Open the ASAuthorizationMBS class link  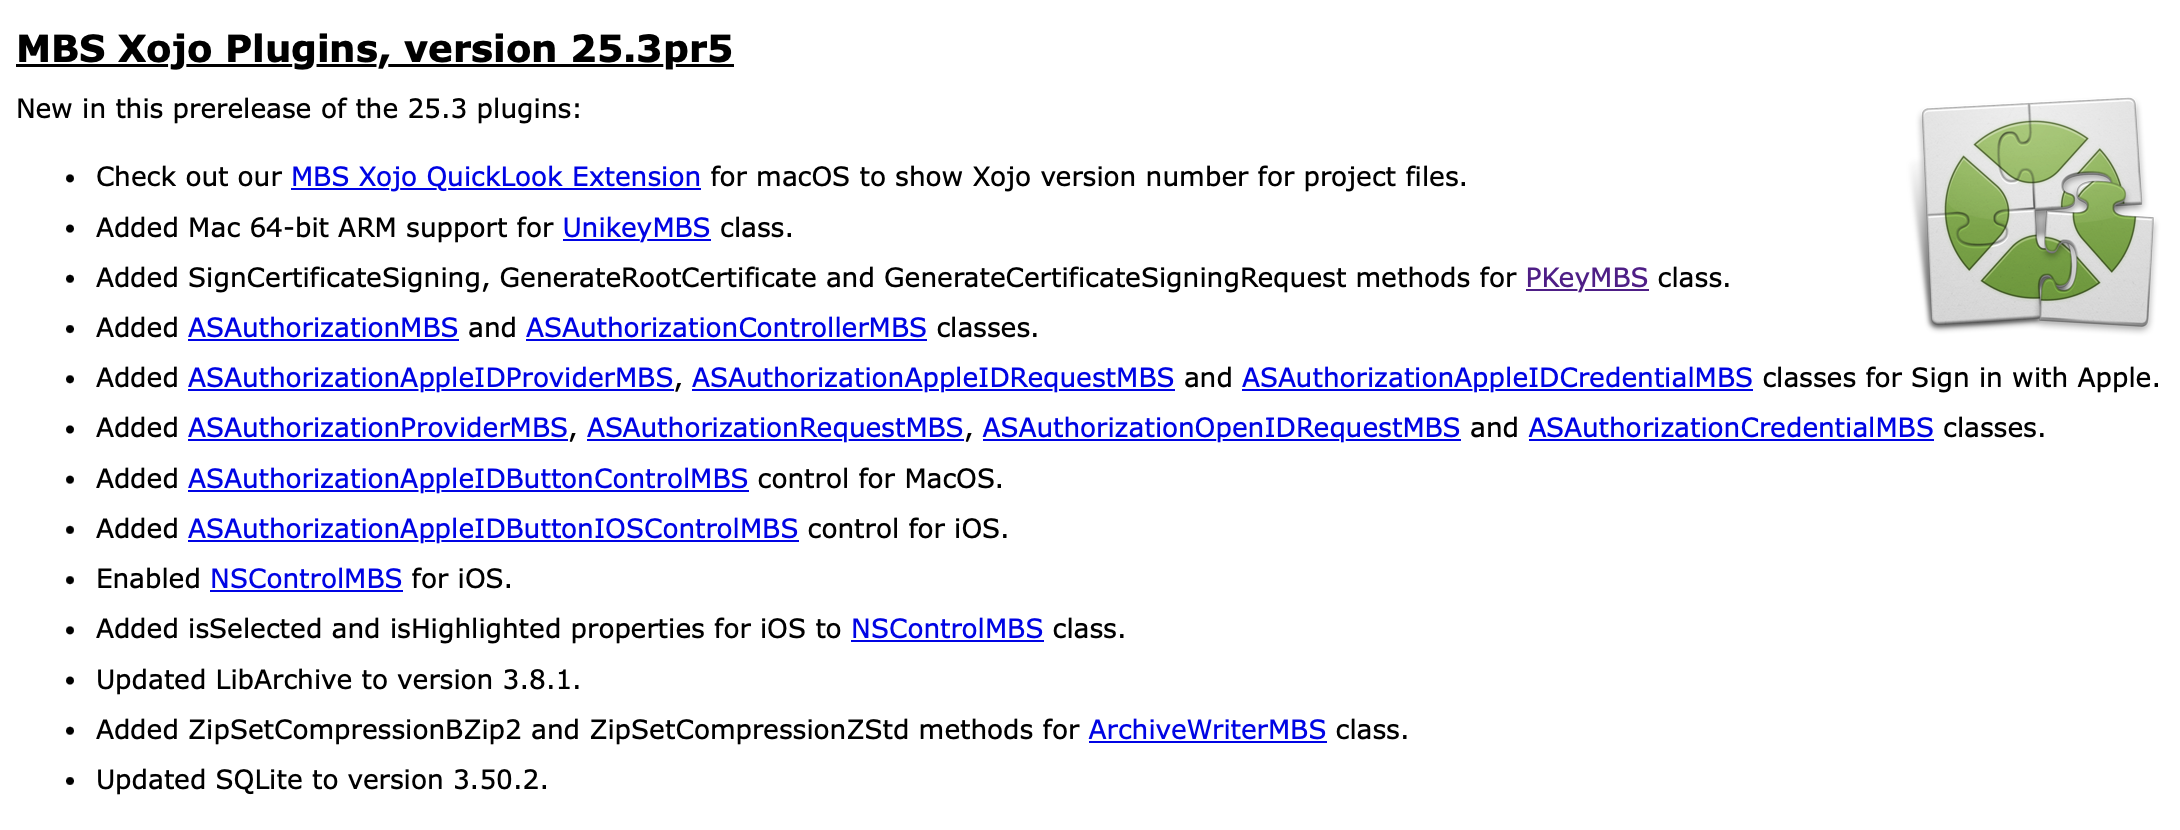[323, 328]
